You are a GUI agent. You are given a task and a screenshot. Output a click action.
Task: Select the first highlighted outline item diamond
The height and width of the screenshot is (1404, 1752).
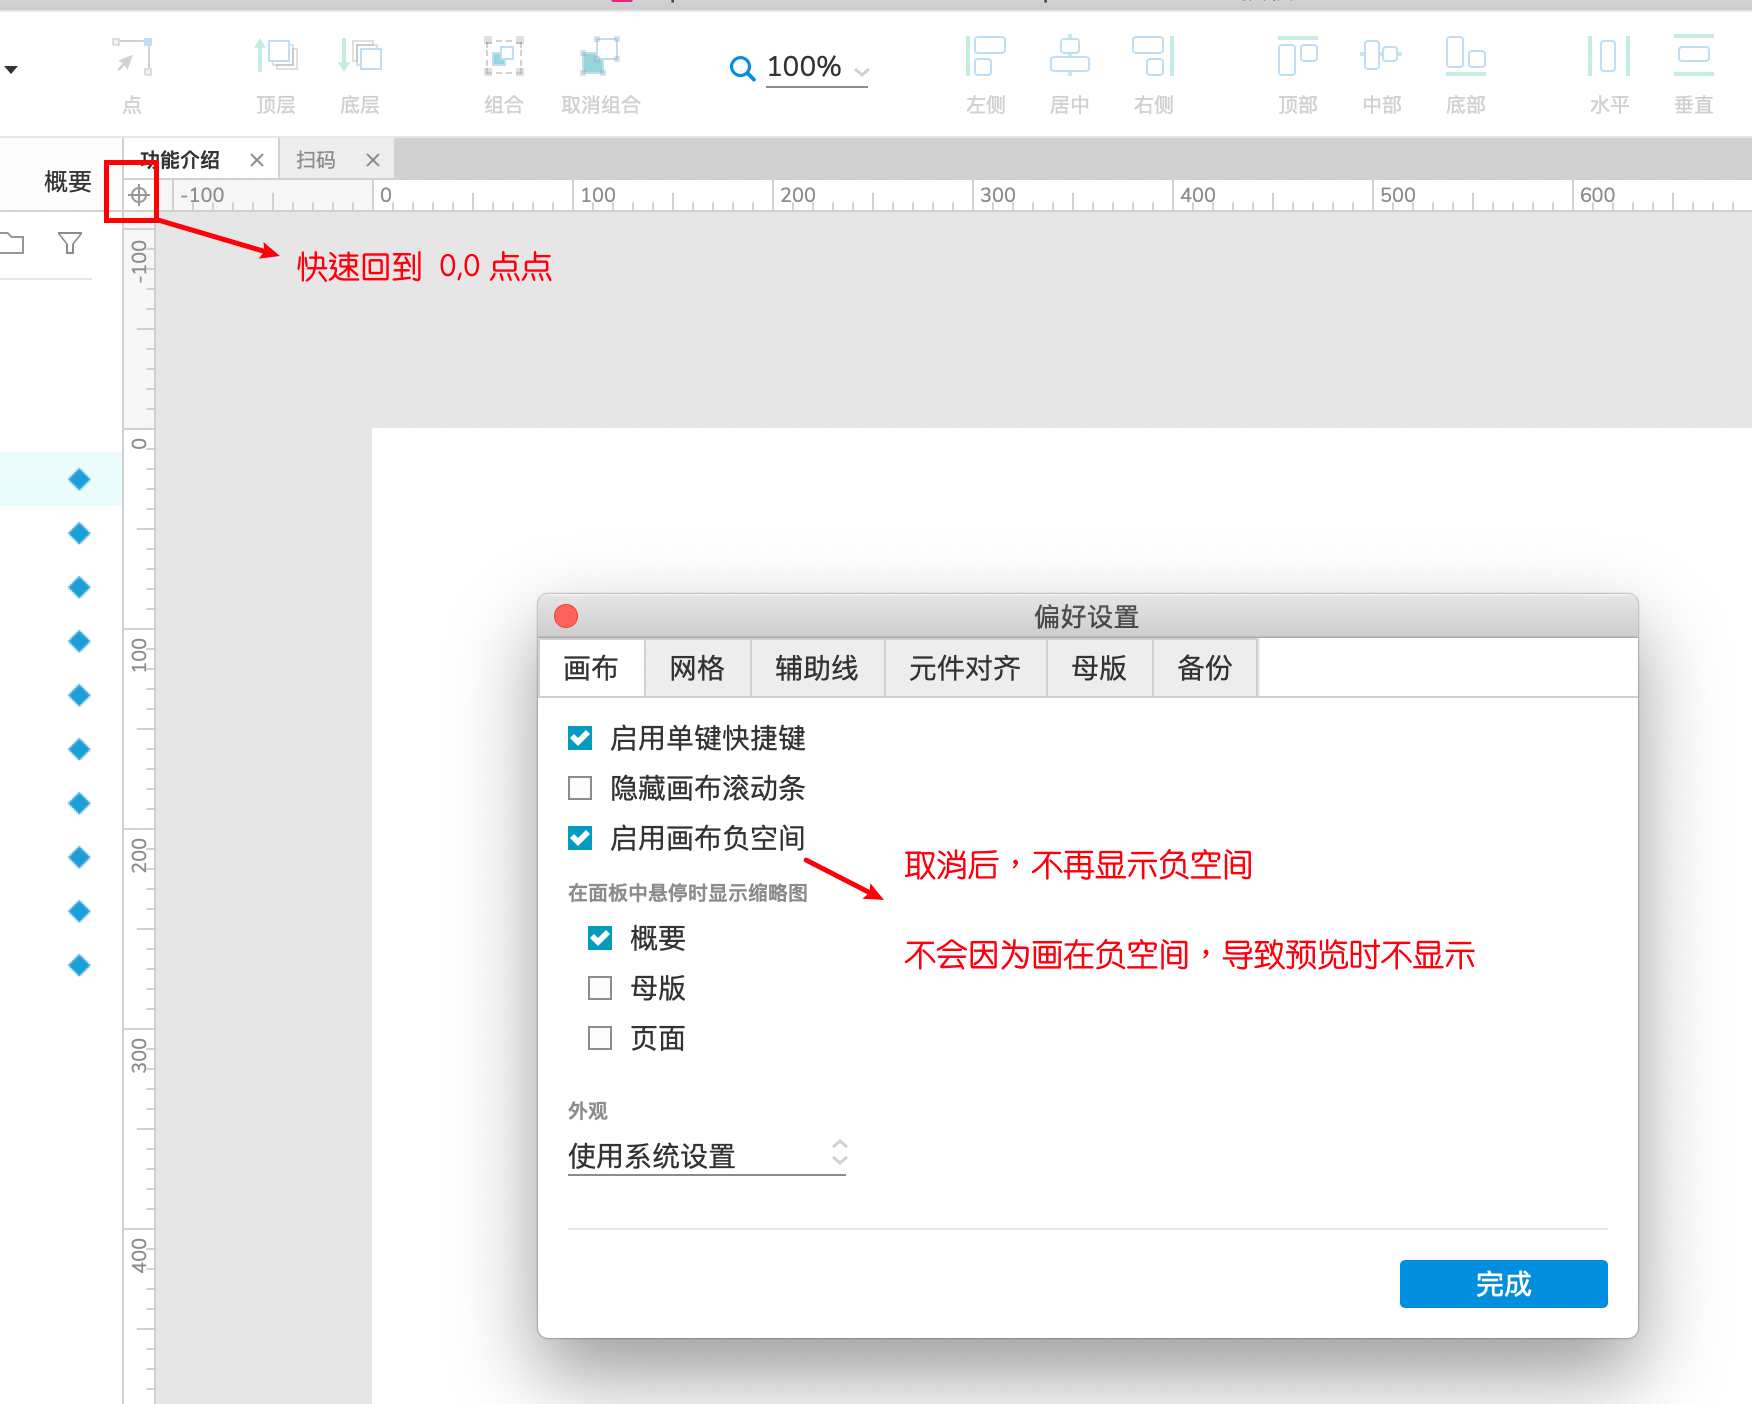click(79, 479)
